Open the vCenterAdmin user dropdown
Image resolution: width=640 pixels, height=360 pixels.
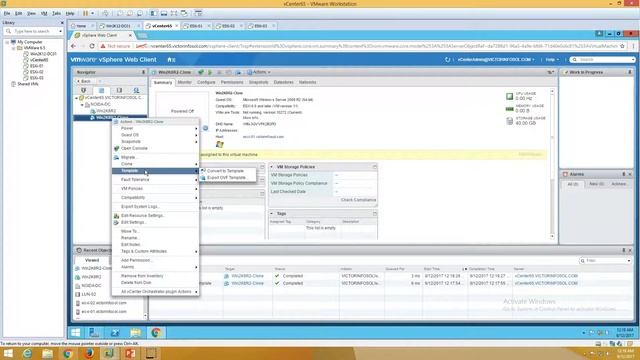click(x=496, y=60)
